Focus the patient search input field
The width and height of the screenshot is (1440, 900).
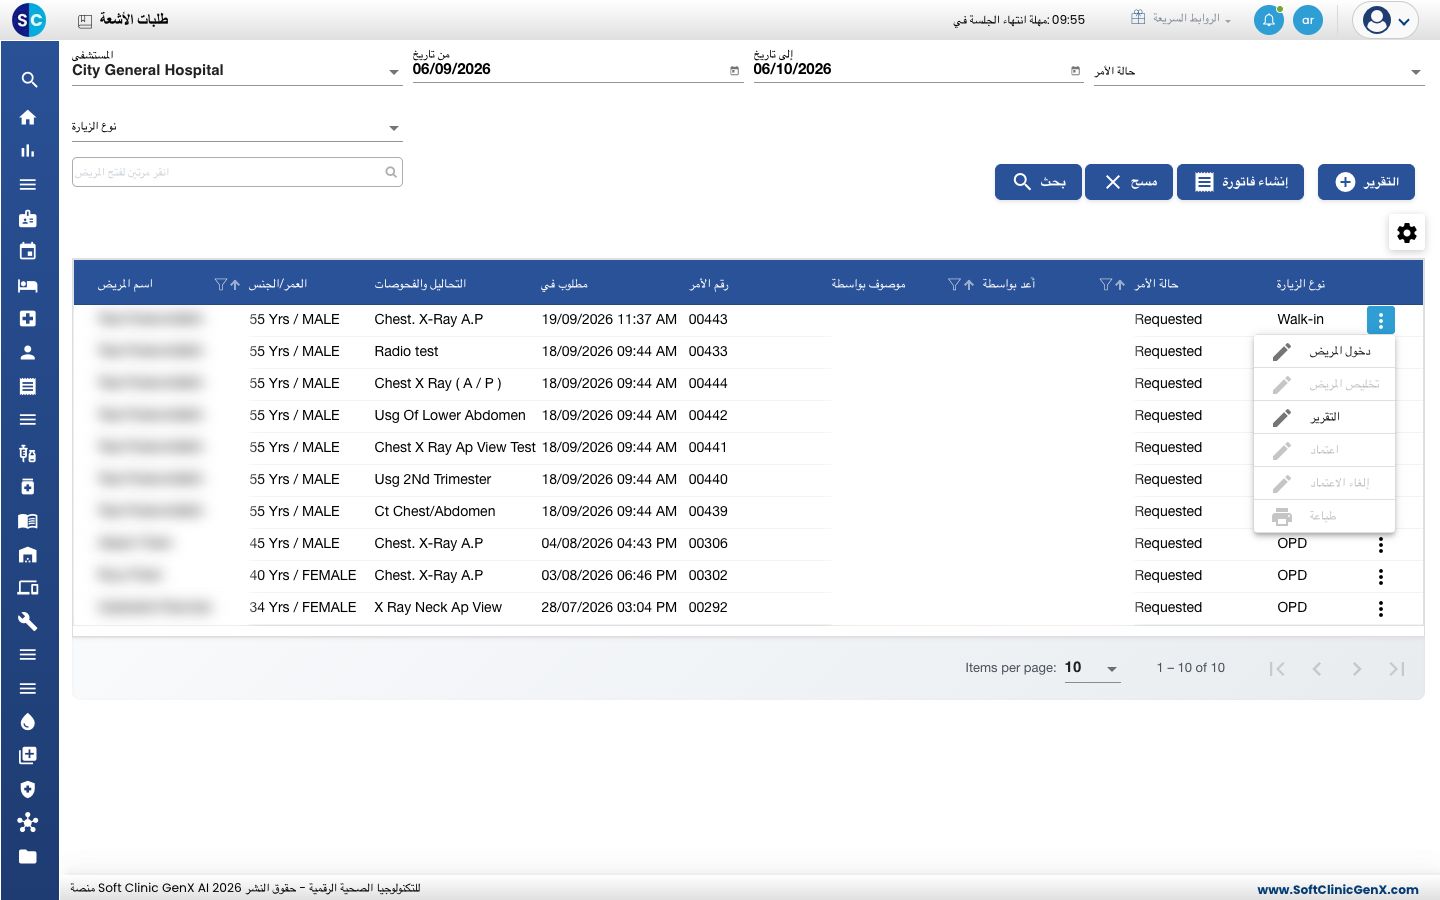[237, 172]
